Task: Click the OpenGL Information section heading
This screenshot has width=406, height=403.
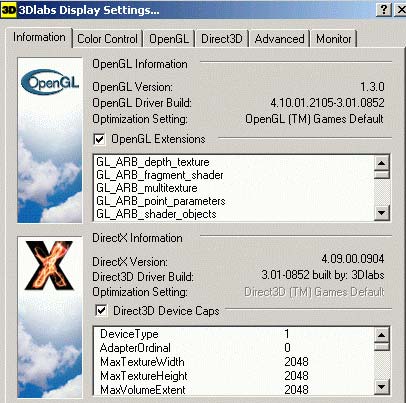Action: [140, 64]
